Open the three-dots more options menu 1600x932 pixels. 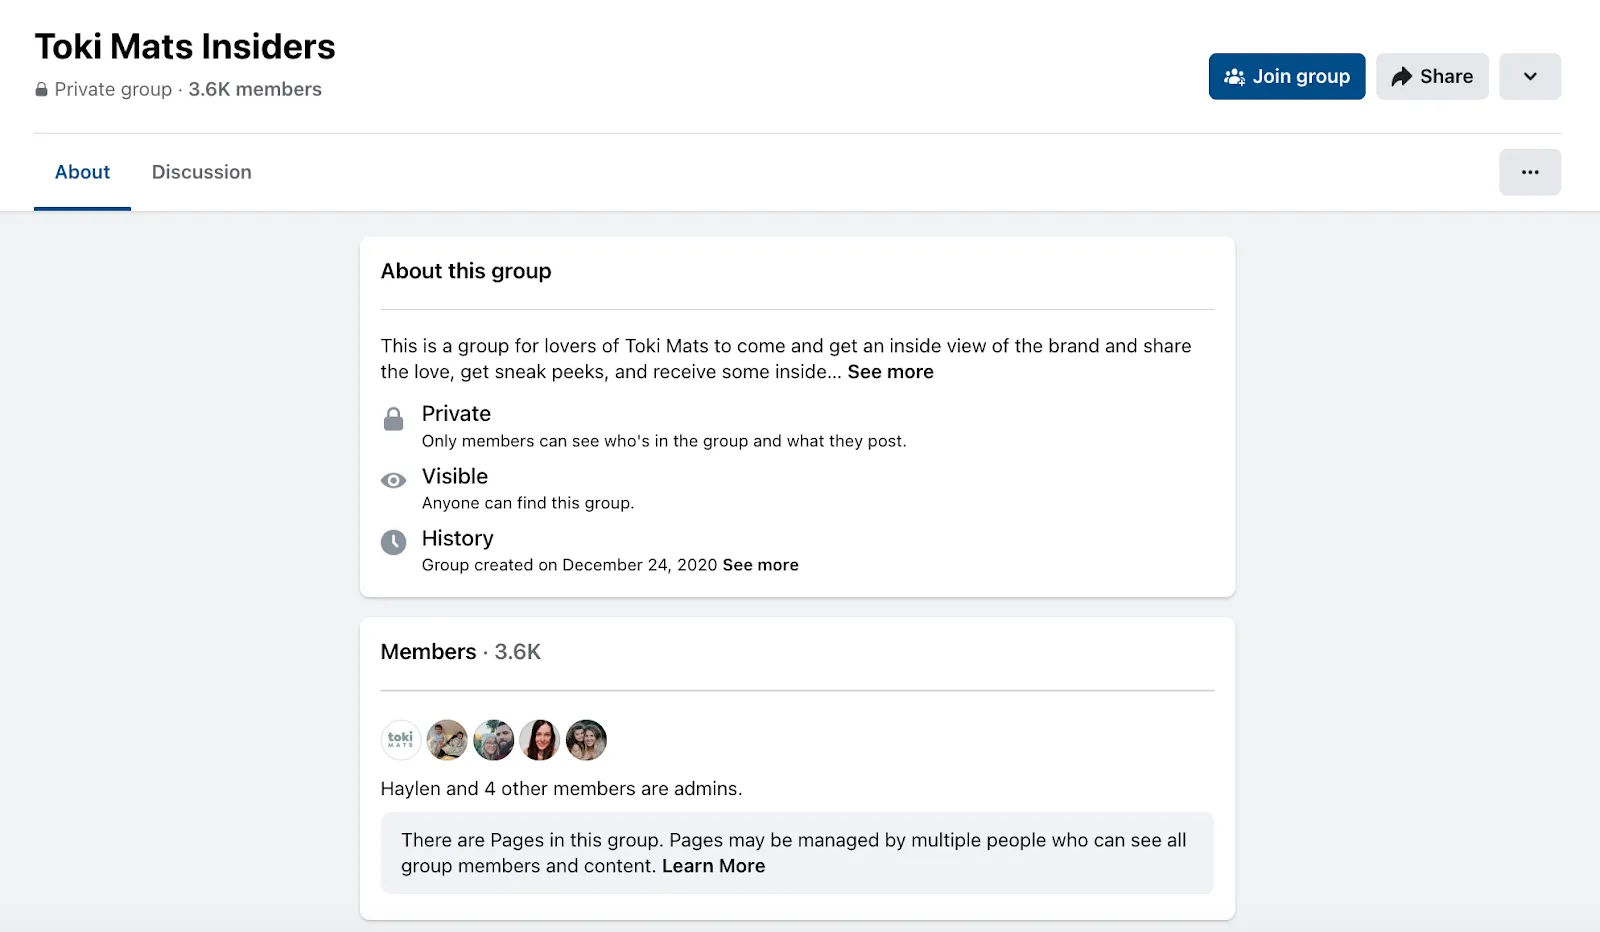click(1529, 172)
